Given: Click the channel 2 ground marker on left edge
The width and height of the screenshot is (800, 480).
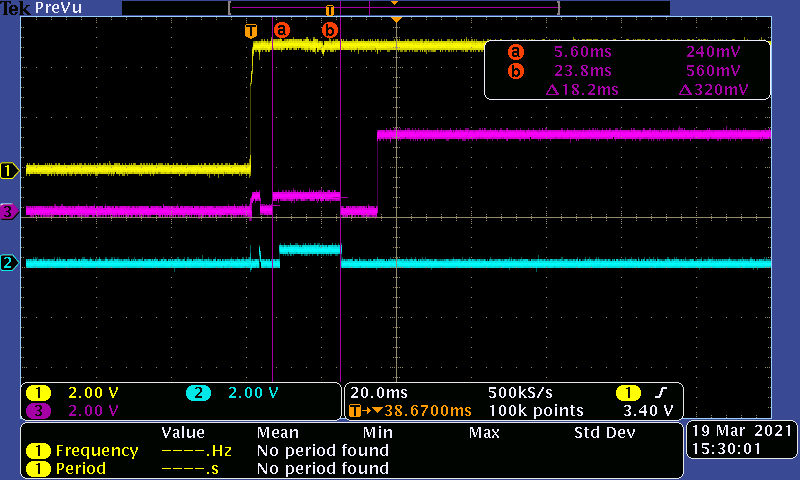Looking at the screenshot, I should click(9, 263).
